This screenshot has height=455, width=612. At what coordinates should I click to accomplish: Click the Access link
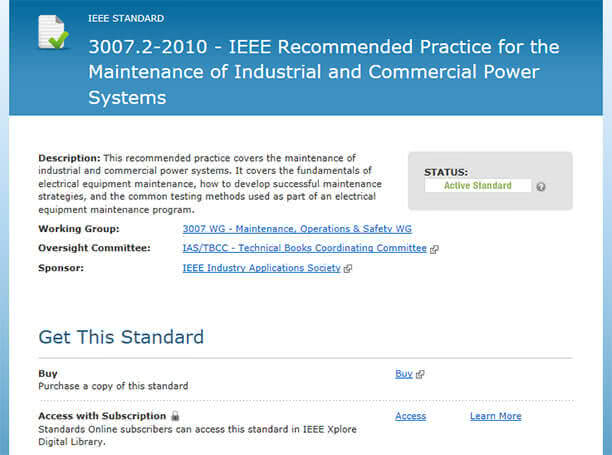click(x=410, y=416)
